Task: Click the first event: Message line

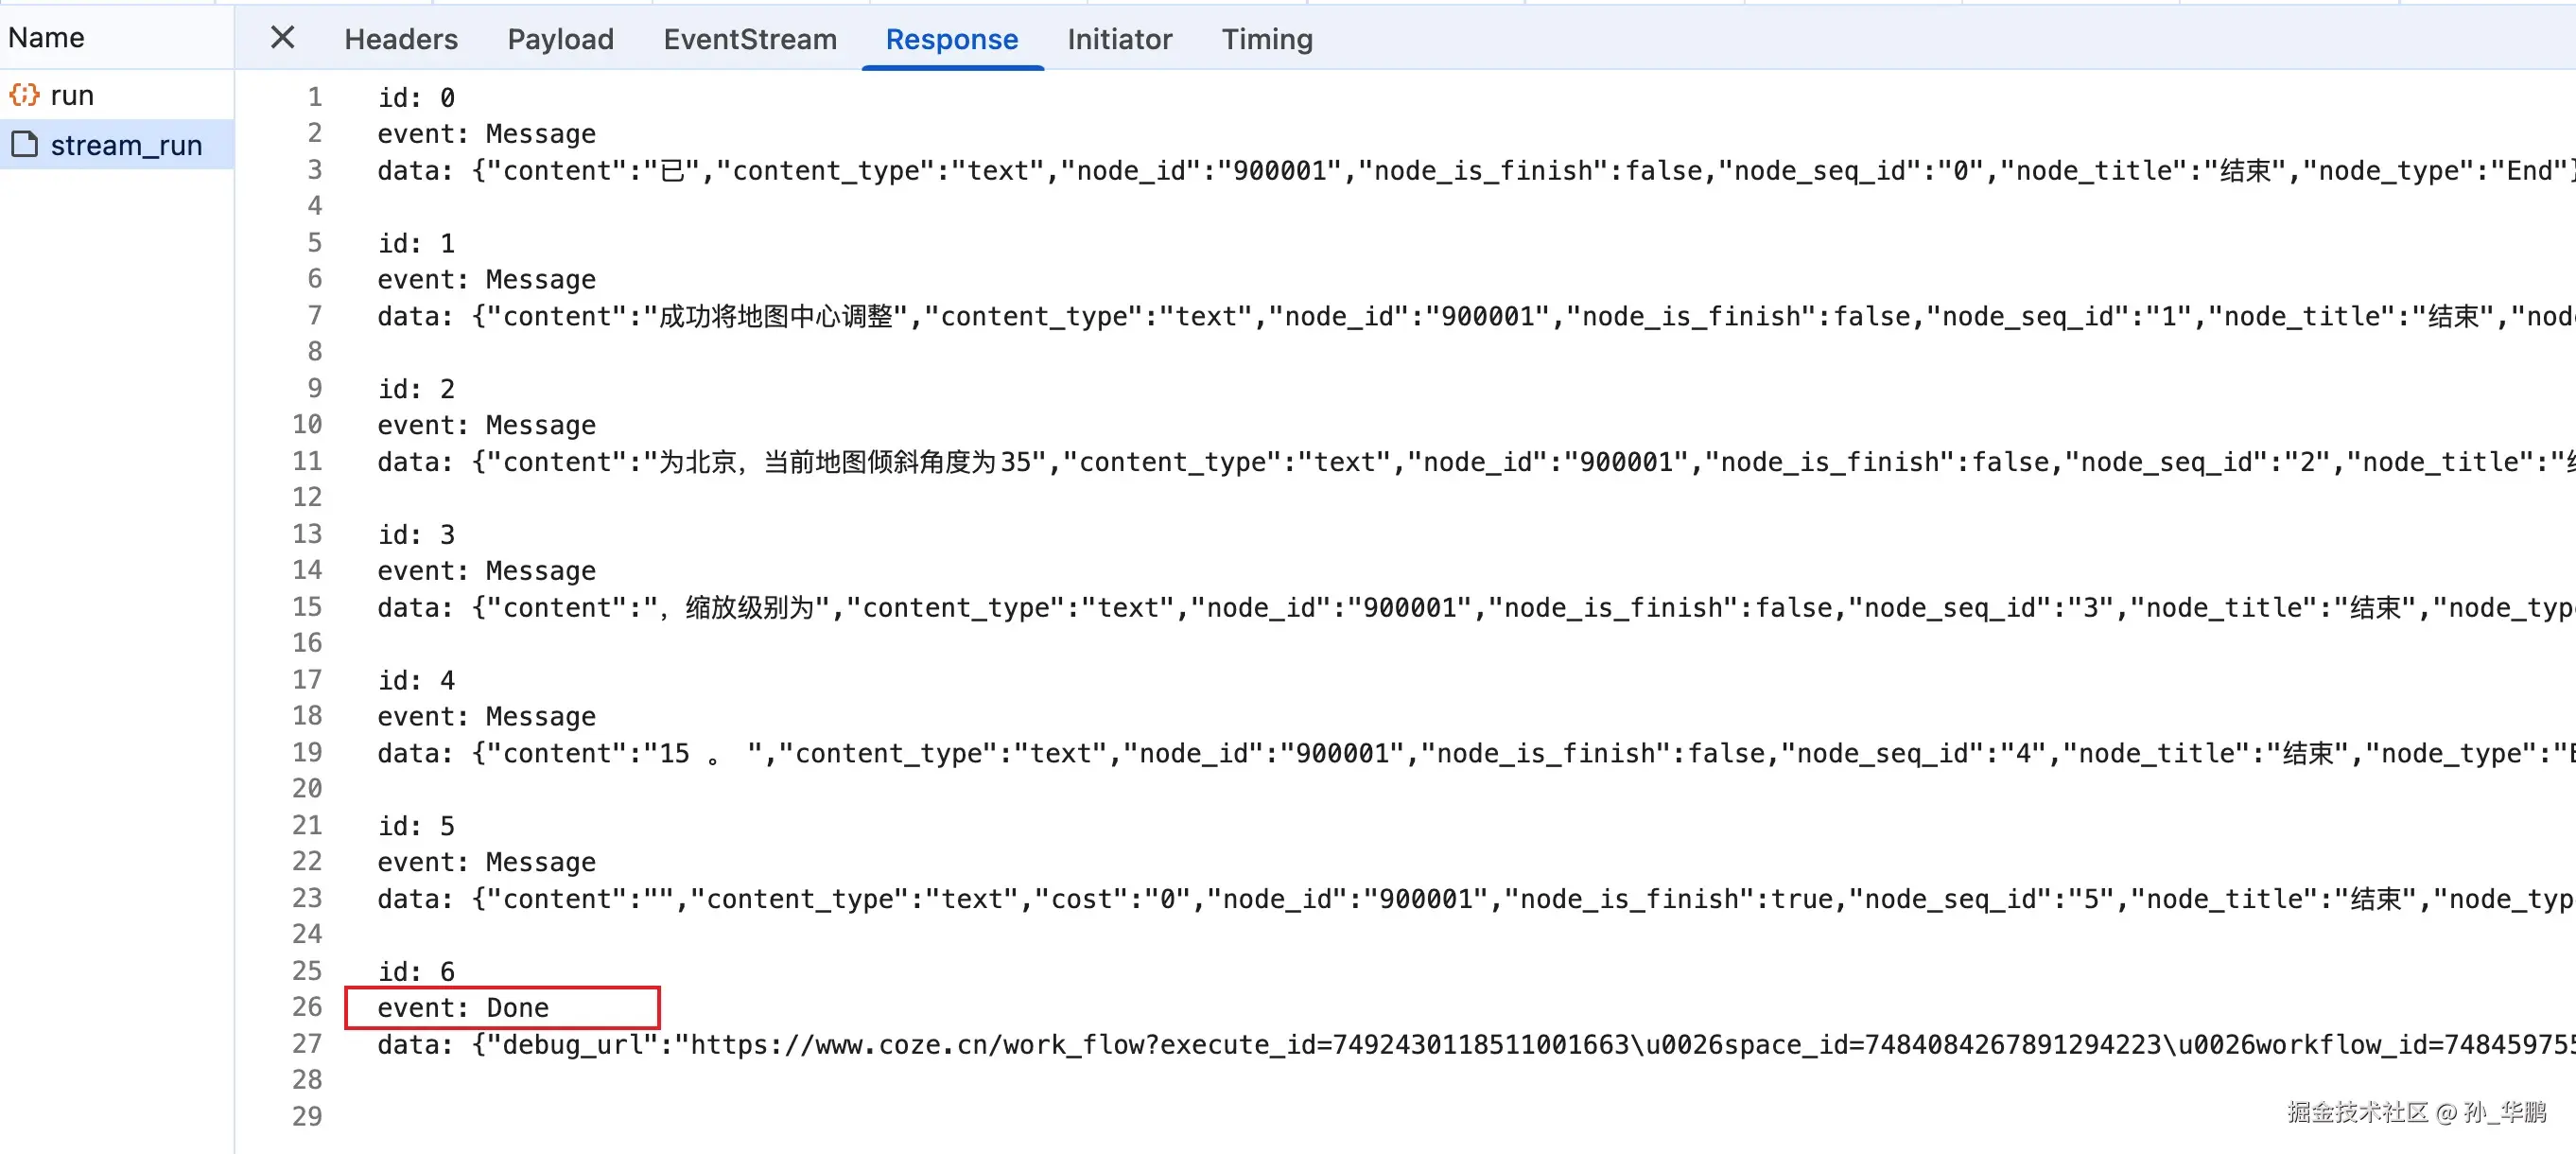Action: click(x=486, y=134)
